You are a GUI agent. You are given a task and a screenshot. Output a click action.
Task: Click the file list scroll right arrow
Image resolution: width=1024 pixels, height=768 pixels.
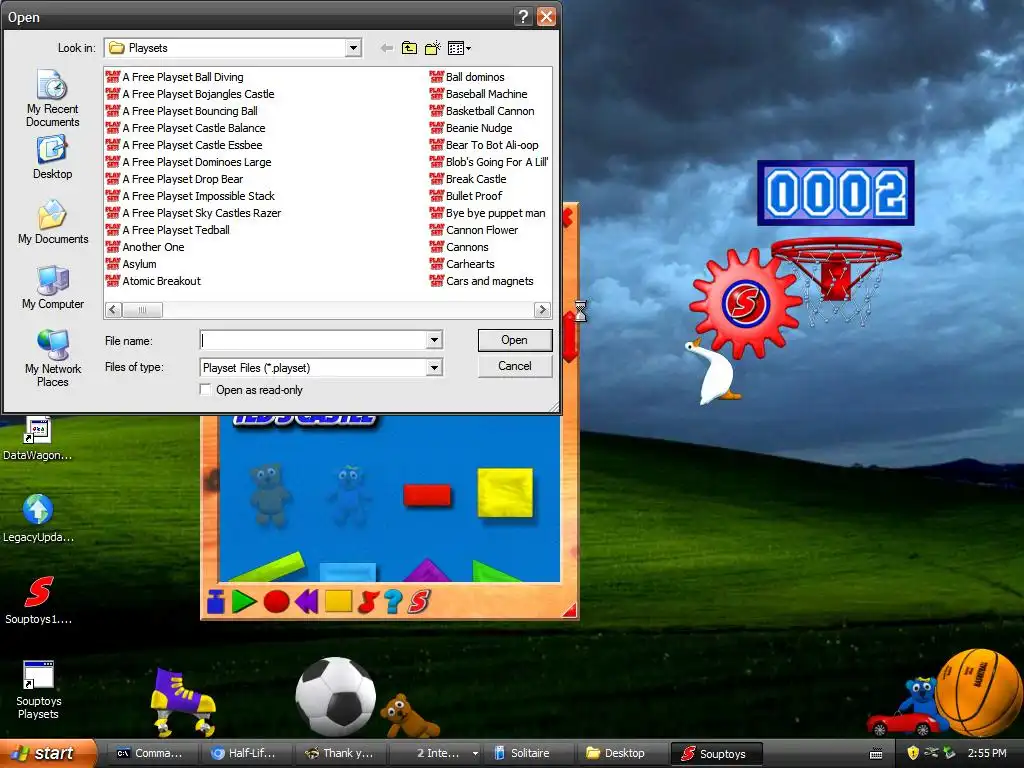(x=542, y=310)
